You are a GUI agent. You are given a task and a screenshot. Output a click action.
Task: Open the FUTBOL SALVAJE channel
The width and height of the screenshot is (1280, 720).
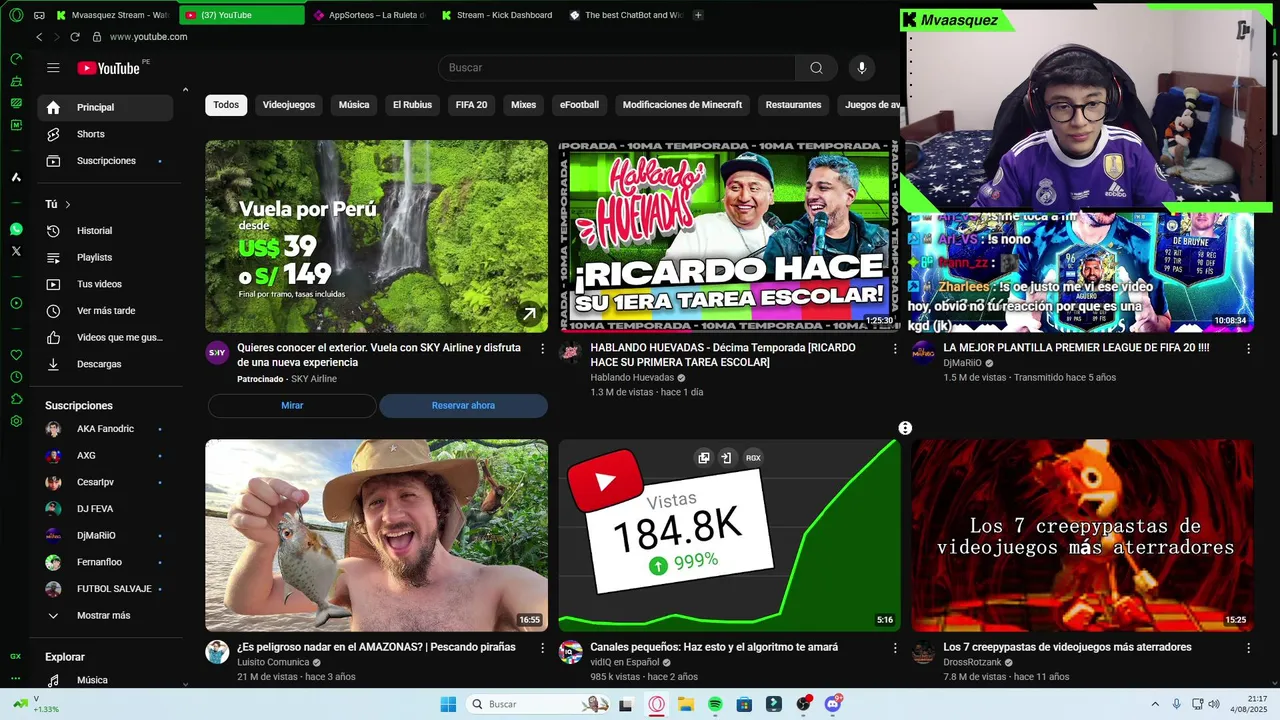[105, 589]
